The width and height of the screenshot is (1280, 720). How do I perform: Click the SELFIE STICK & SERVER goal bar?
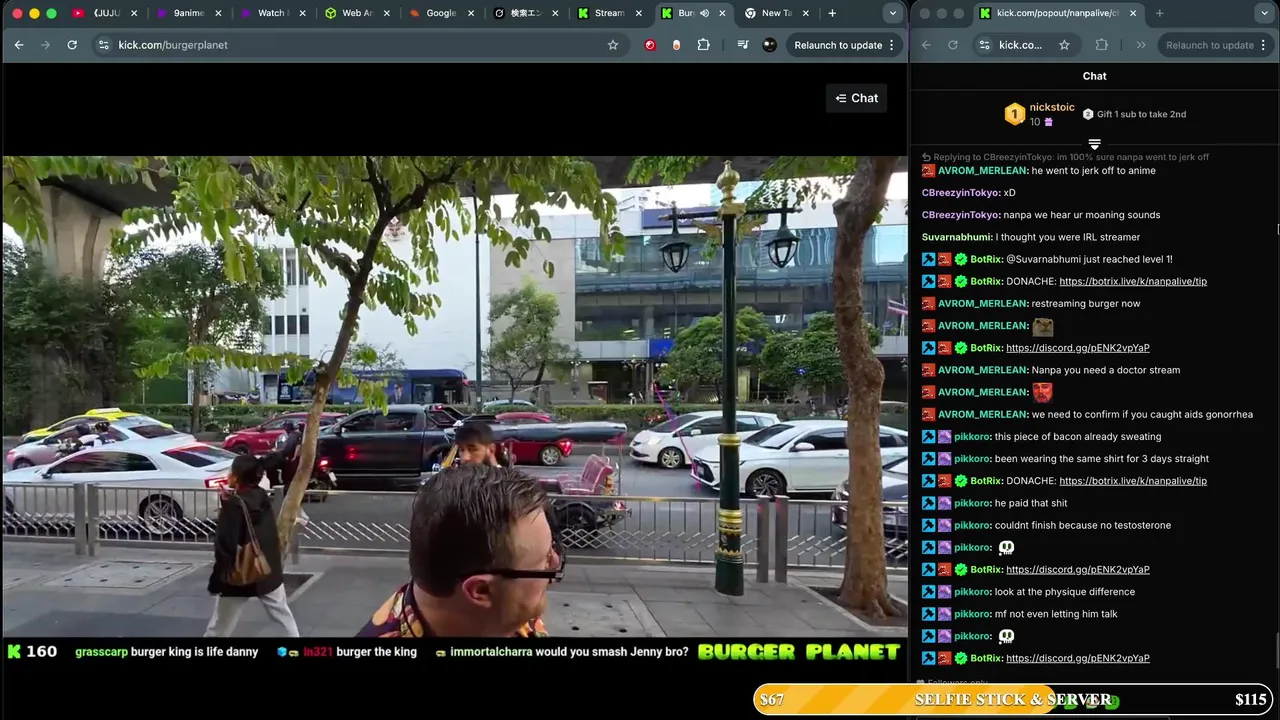coord(1013,700)
